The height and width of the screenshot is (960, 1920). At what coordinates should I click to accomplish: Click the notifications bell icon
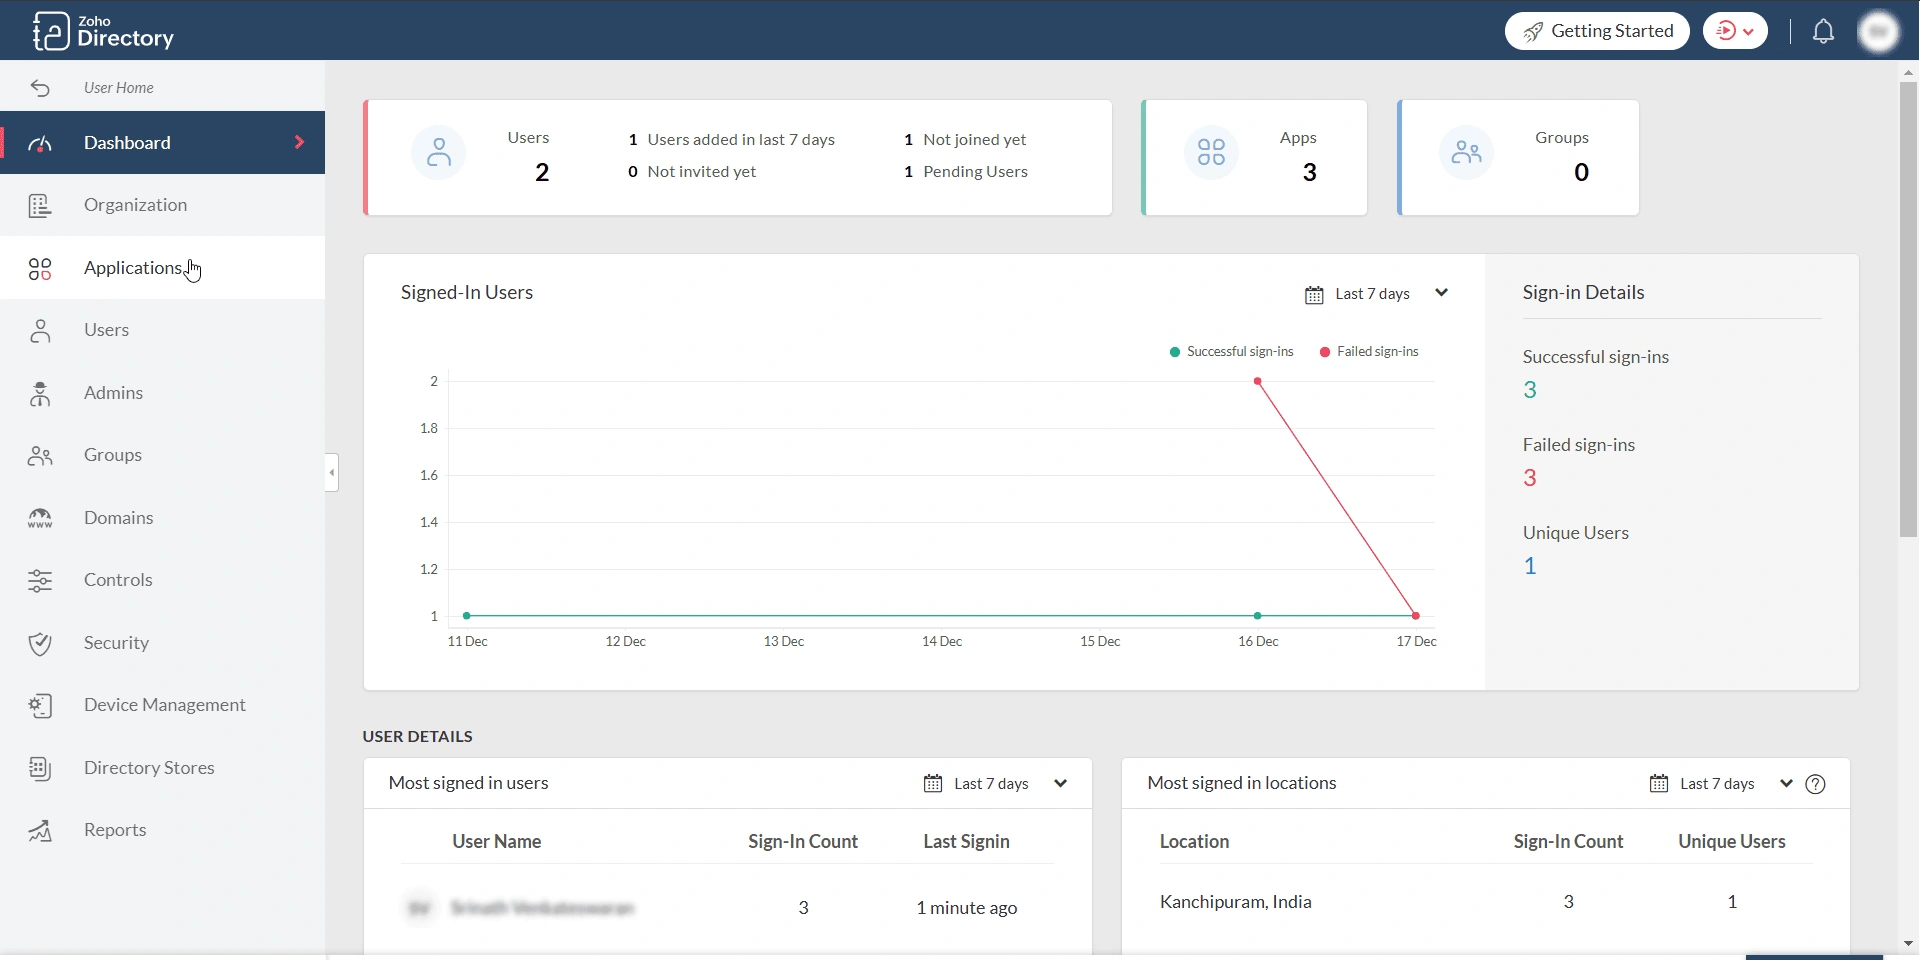pyautogui.click(x=1823, y=32)
